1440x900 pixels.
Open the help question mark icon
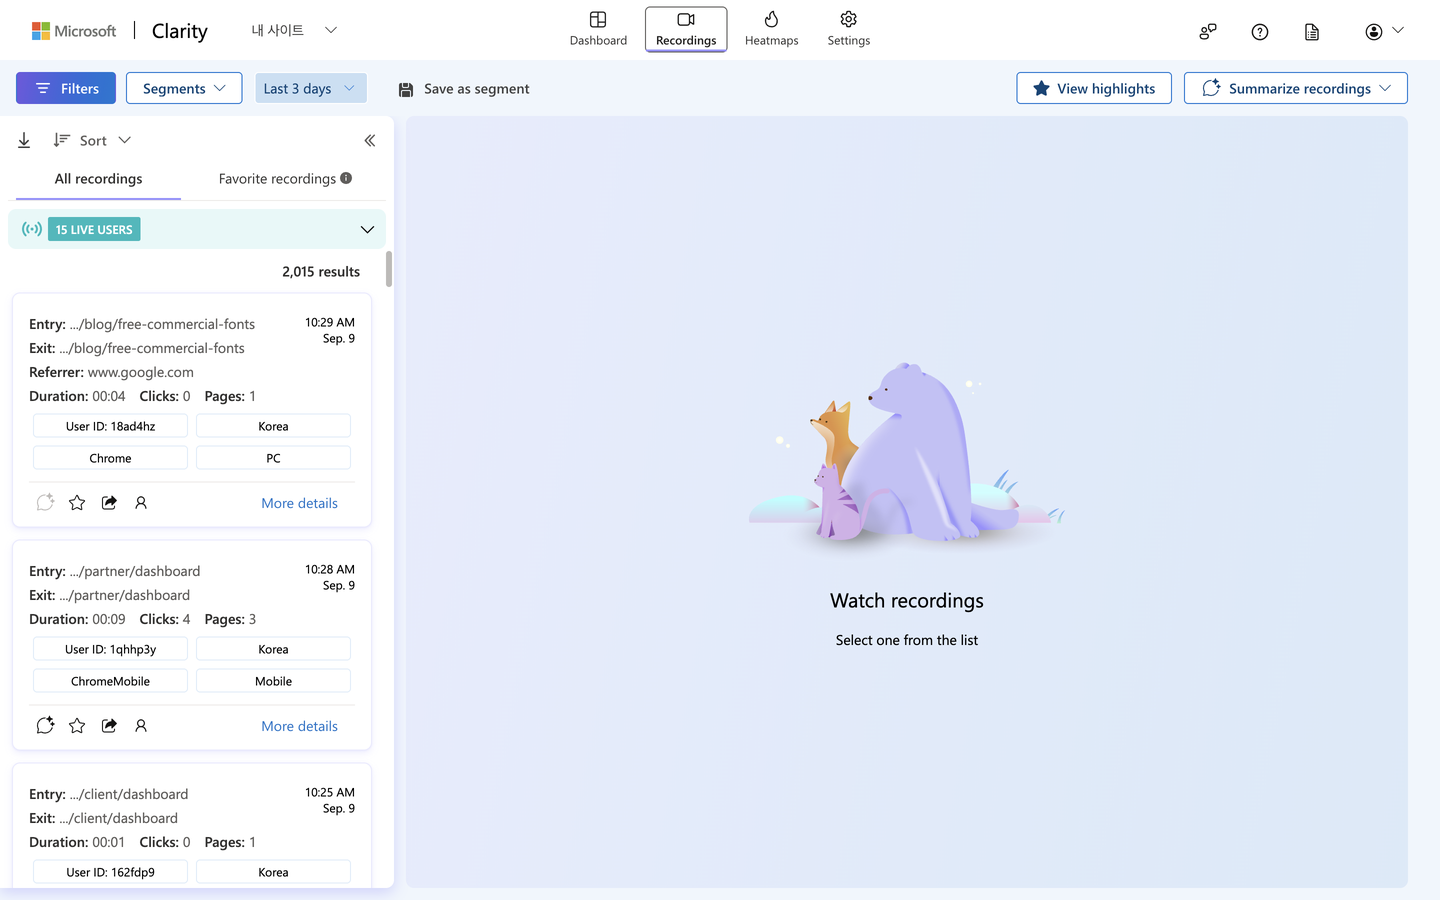coord(1260,32)
